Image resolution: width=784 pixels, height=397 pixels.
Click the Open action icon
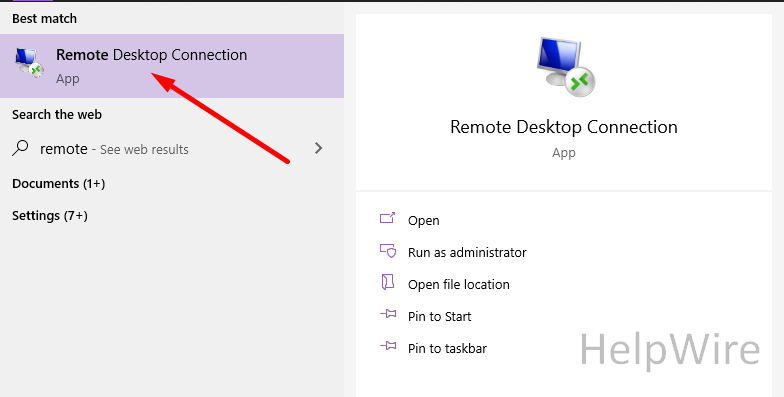coord(388,218)
